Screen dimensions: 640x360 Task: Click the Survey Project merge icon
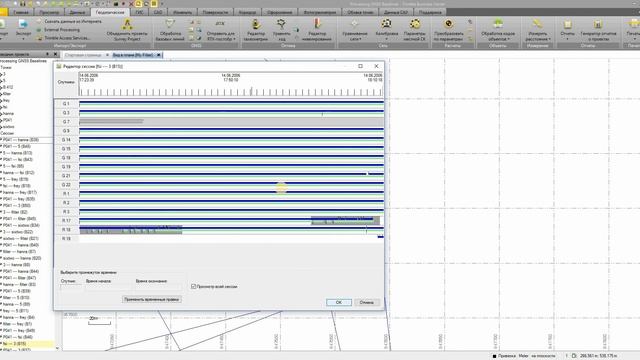coord(127,24)
